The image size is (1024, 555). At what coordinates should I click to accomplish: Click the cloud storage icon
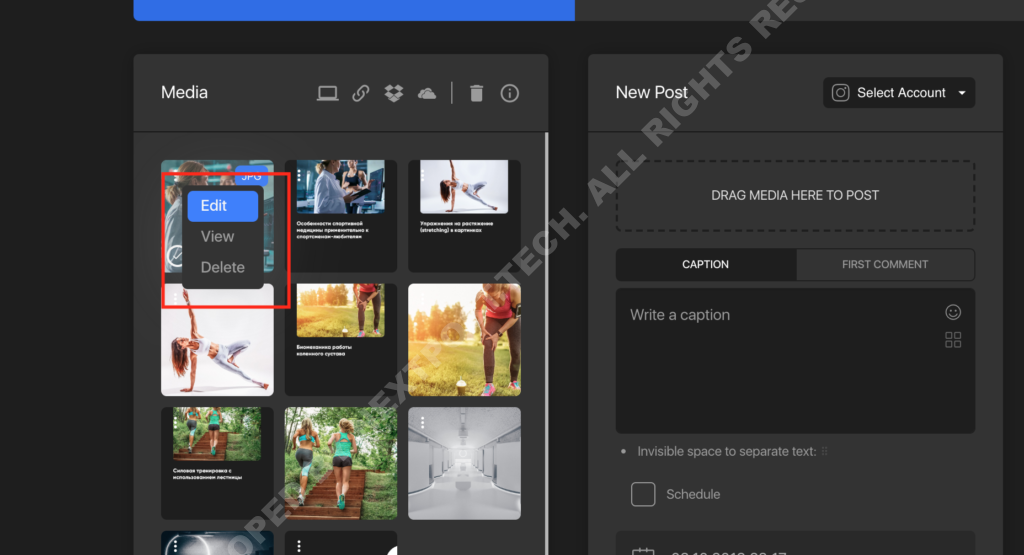(x=427, y=93)
